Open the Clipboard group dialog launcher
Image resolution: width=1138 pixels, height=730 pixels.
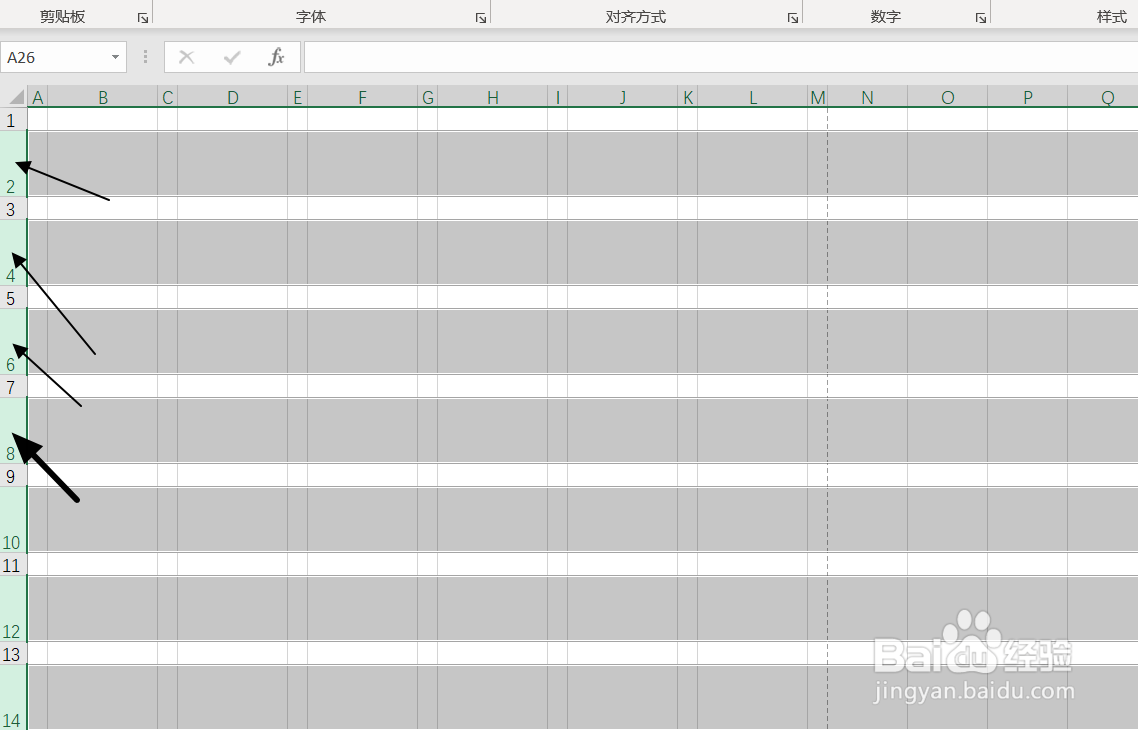tap(143, 18)
